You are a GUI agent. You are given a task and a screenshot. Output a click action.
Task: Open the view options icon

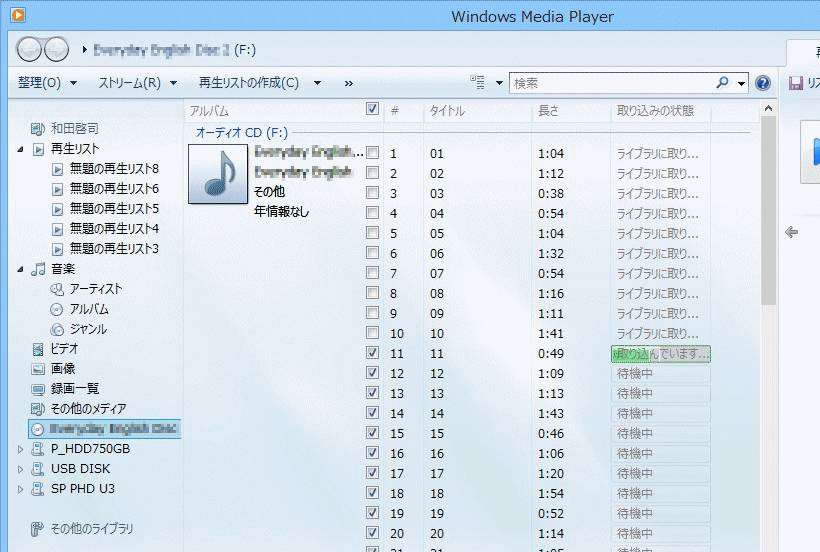pos(477,82)
